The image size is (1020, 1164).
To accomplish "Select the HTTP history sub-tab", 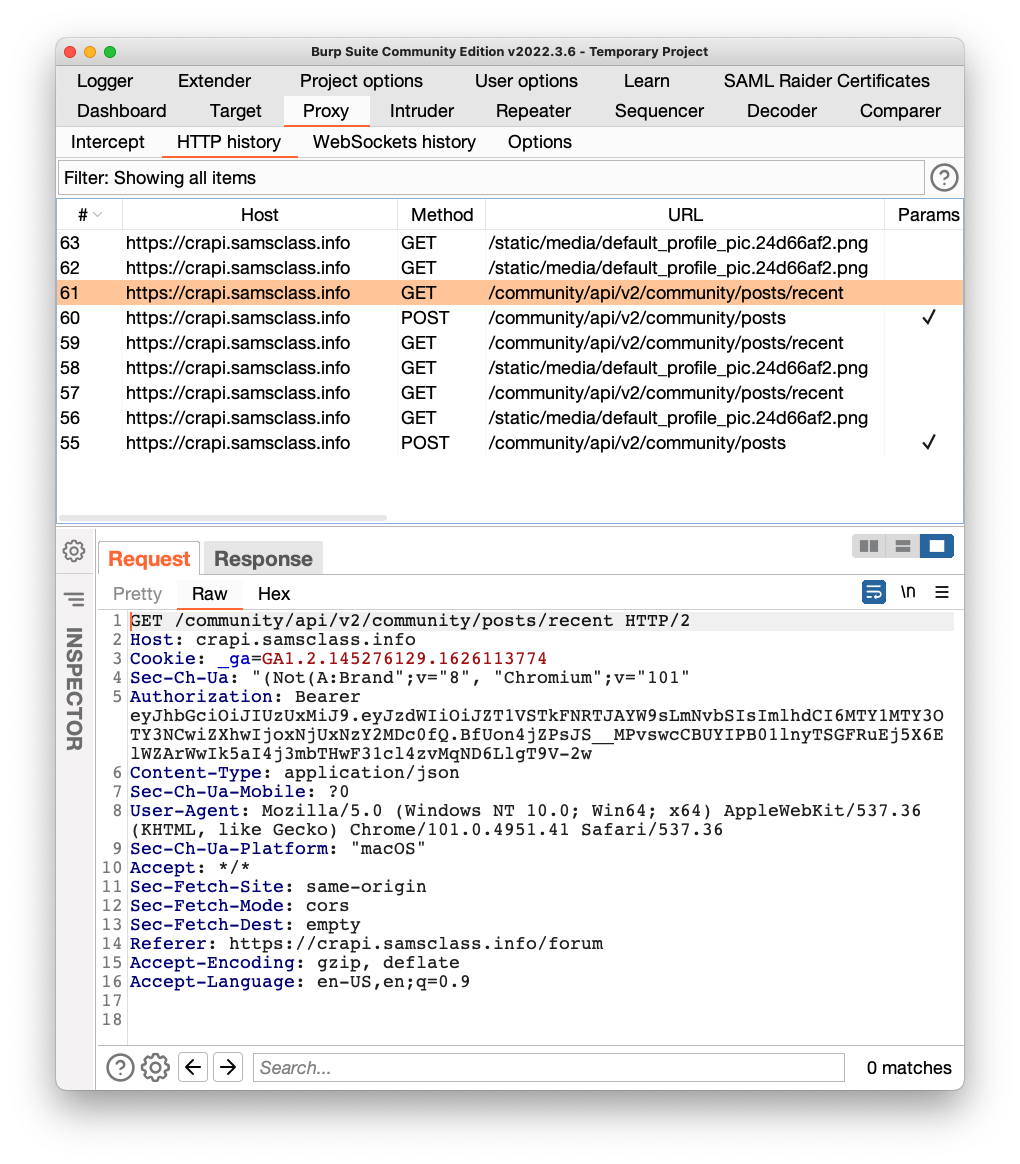I will (229, 142).
